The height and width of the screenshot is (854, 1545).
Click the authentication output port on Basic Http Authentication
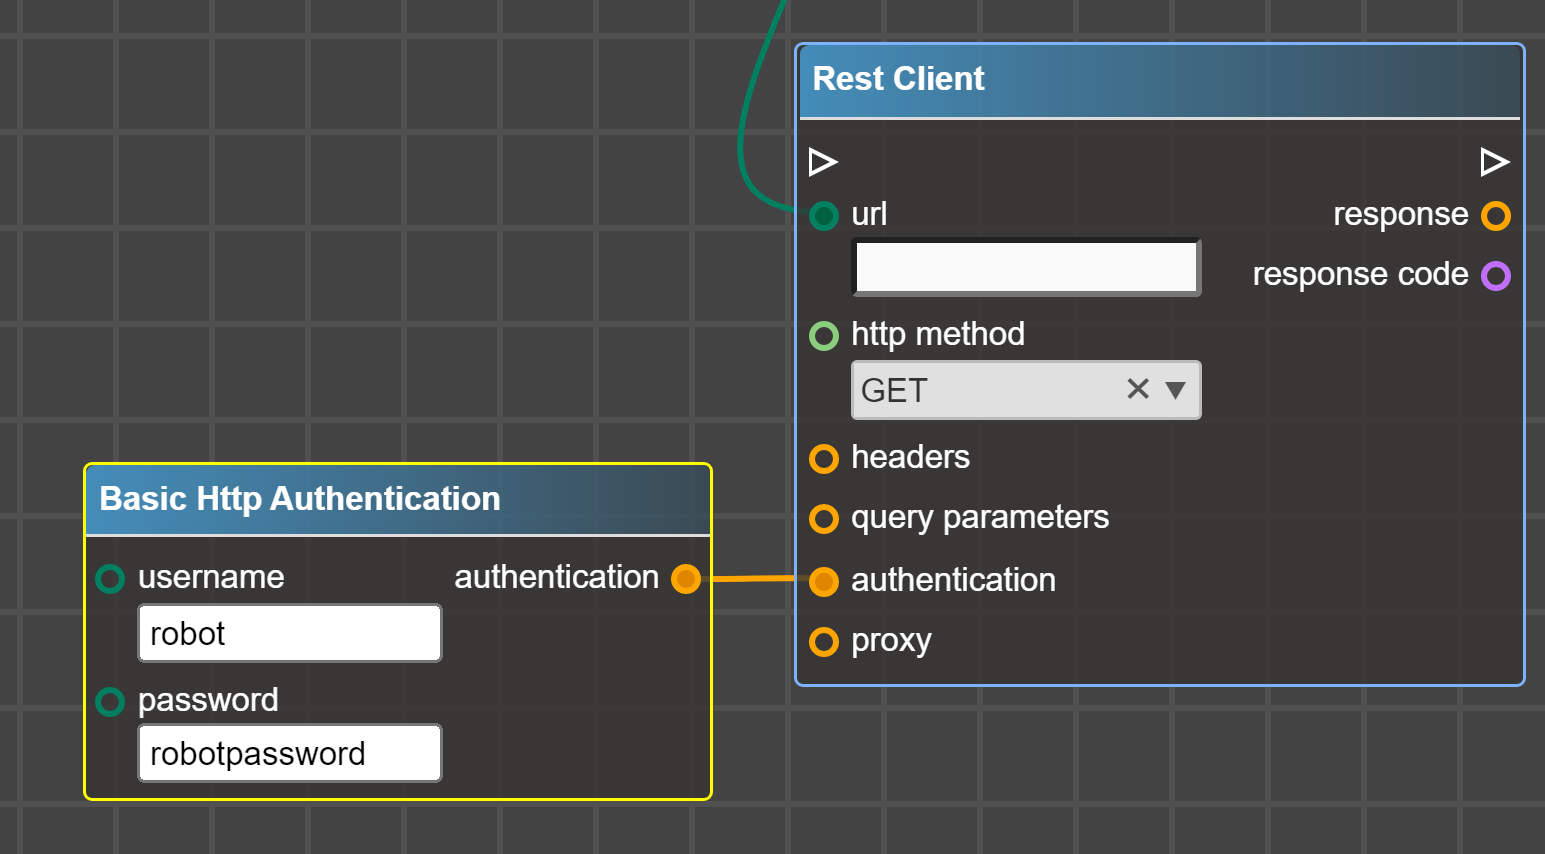[686, 578]
